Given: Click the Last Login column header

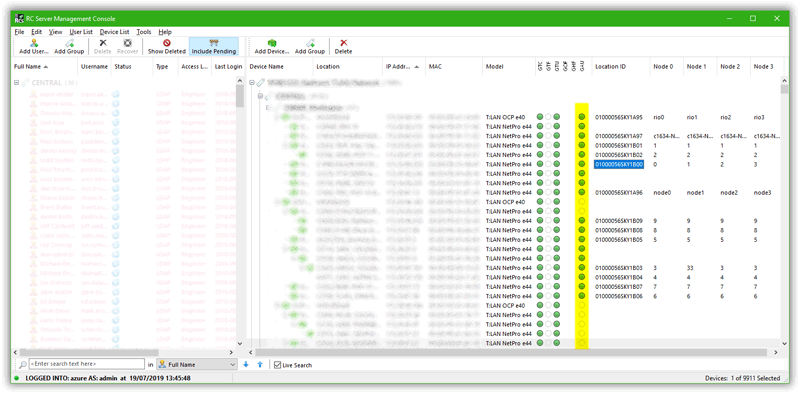Looking at the screenshot, I should [x=228, y=66].
